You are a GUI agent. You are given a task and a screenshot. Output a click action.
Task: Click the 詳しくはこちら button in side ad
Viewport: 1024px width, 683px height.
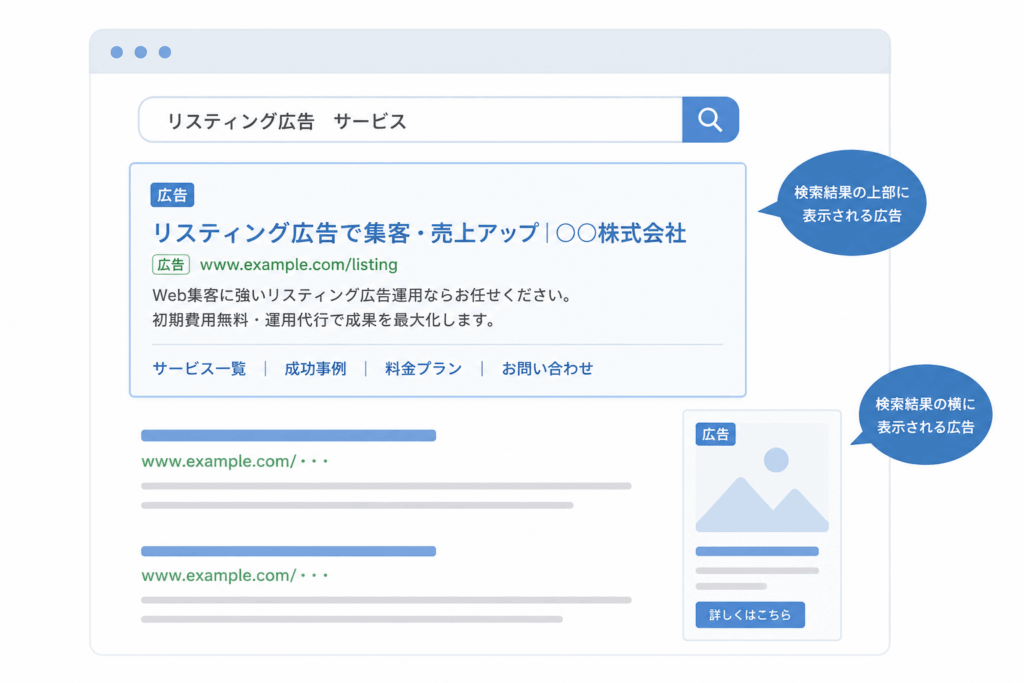click(750, 614)
